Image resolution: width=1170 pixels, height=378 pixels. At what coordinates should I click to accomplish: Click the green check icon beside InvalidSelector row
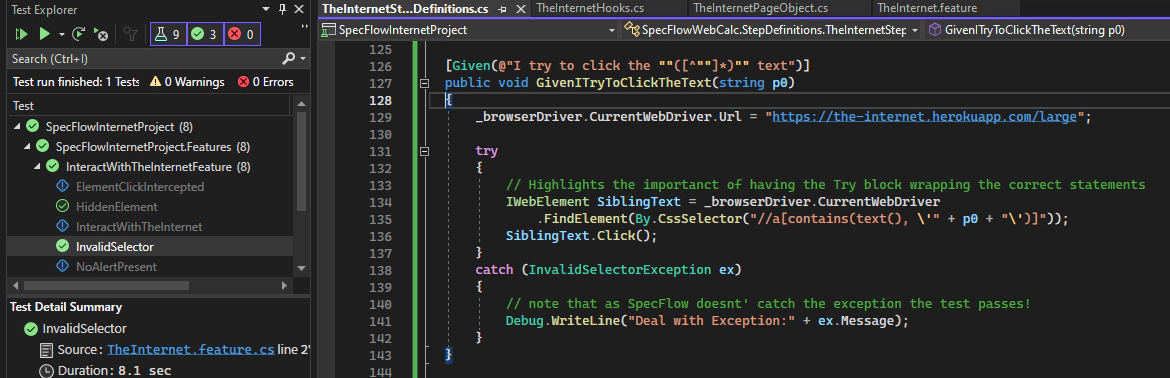point(63,246)
